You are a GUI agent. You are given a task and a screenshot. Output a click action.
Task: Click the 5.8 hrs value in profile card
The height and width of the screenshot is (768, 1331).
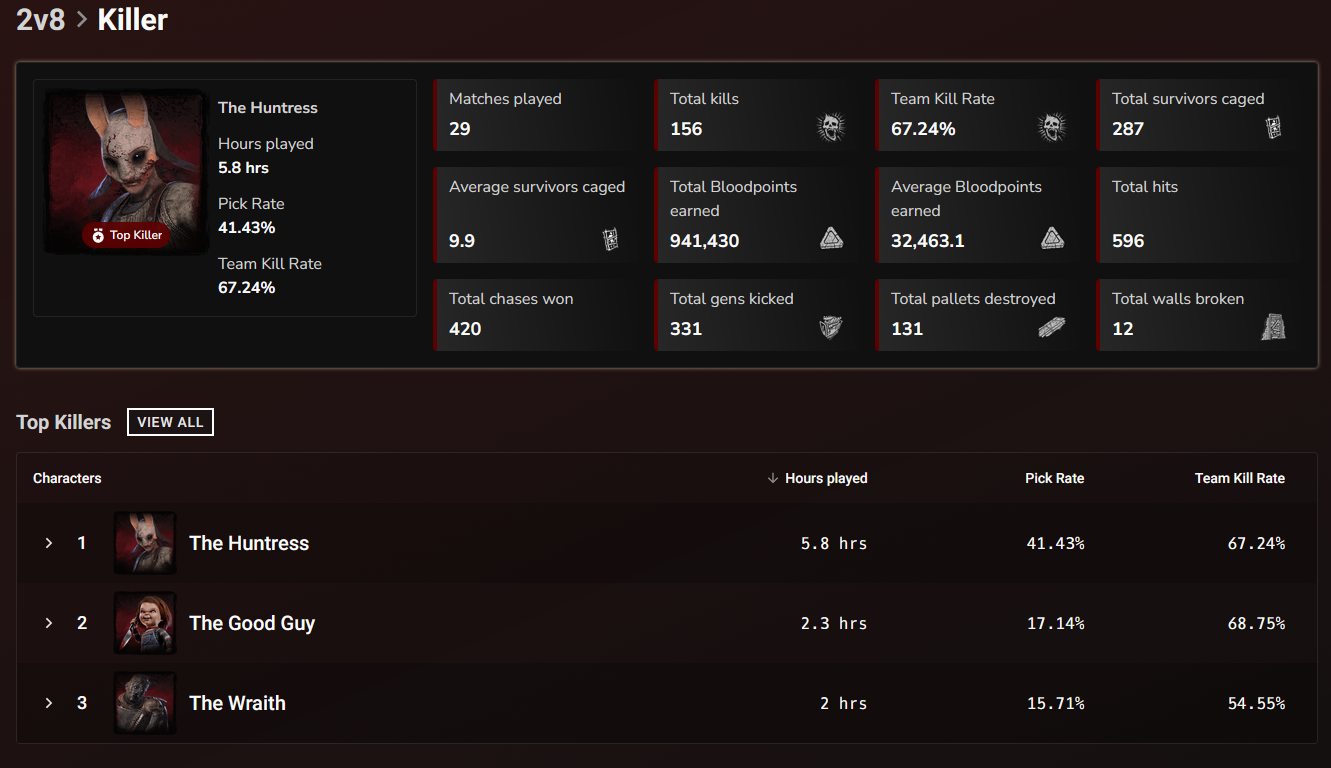tap(243, 168)
